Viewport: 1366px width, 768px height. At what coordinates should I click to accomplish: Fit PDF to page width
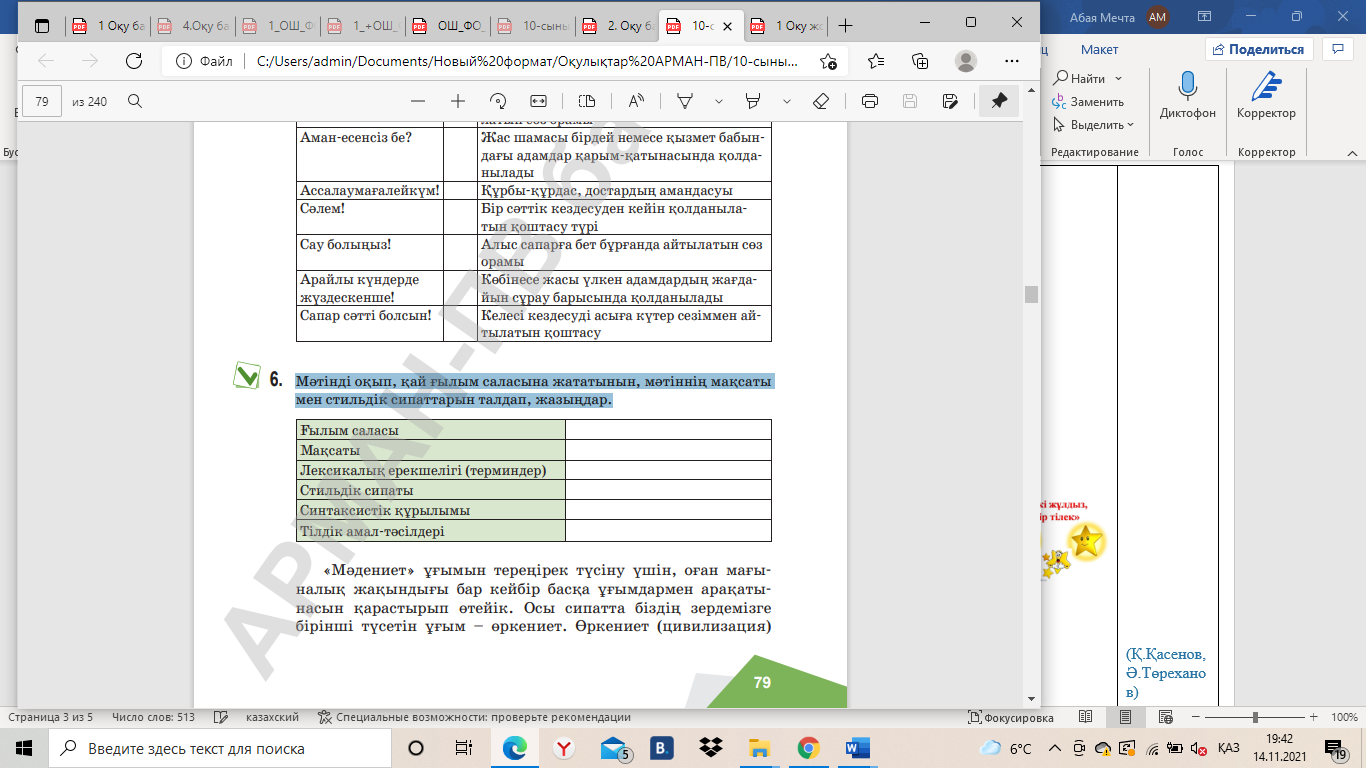[x=538, y=101]
